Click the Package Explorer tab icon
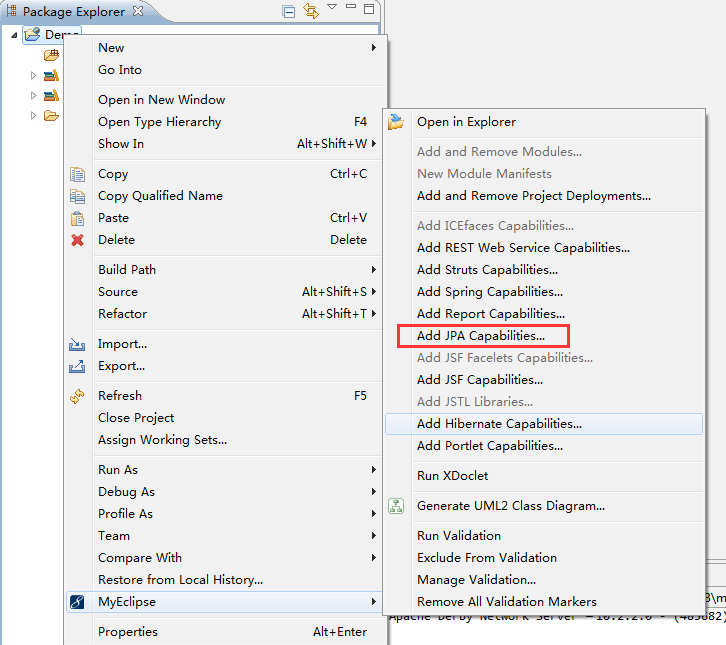Image resolution: width=726 pixels, height=645 pixels. tap(12, 11)
